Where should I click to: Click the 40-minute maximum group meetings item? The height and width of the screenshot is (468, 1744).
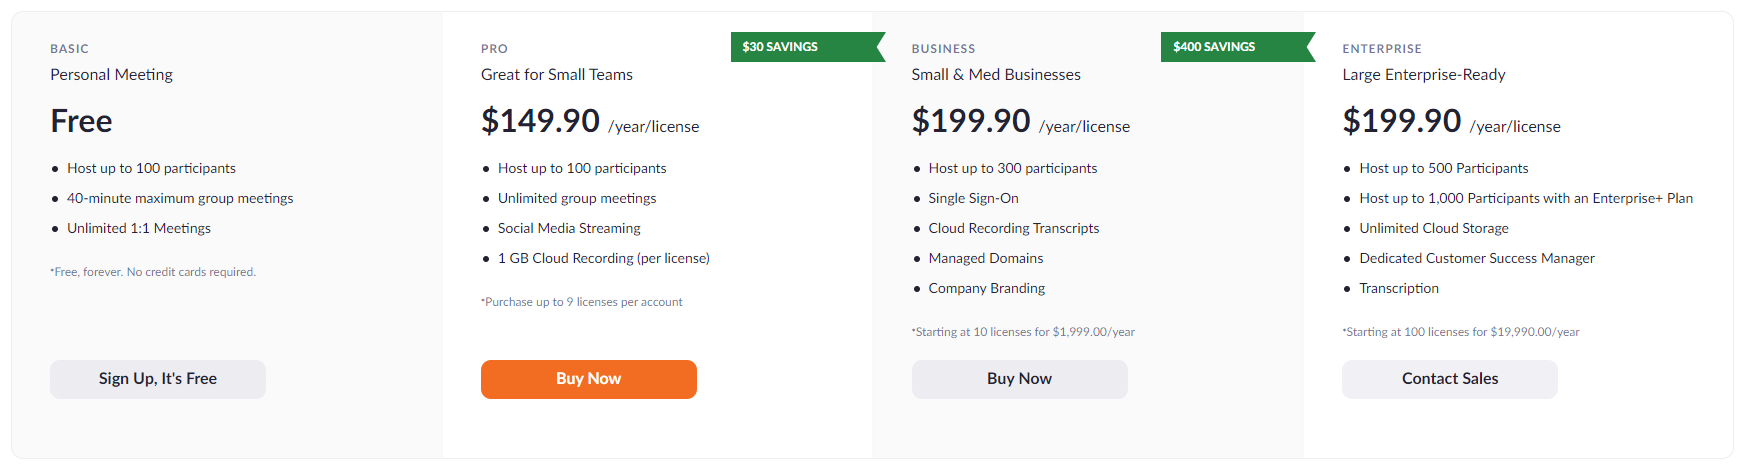[180, 198]
